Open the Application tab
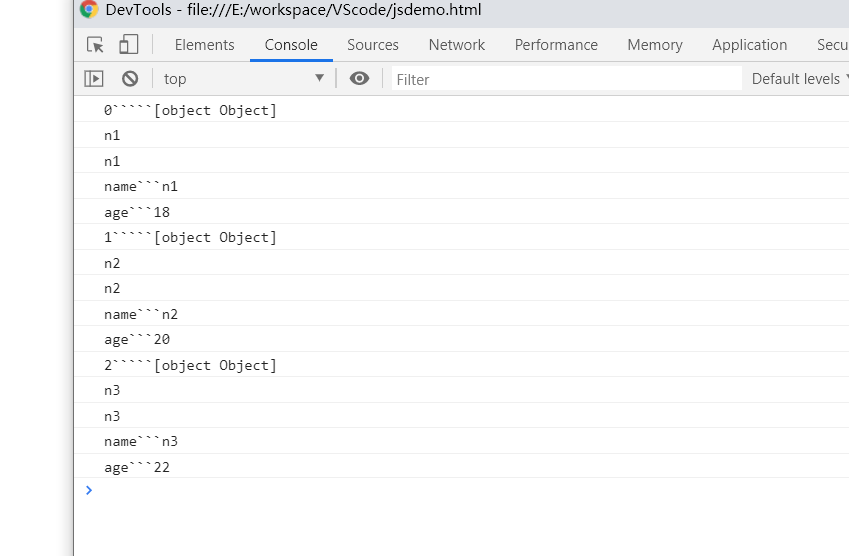This screenshot has width=849, height=556. (x=749, y=45)
